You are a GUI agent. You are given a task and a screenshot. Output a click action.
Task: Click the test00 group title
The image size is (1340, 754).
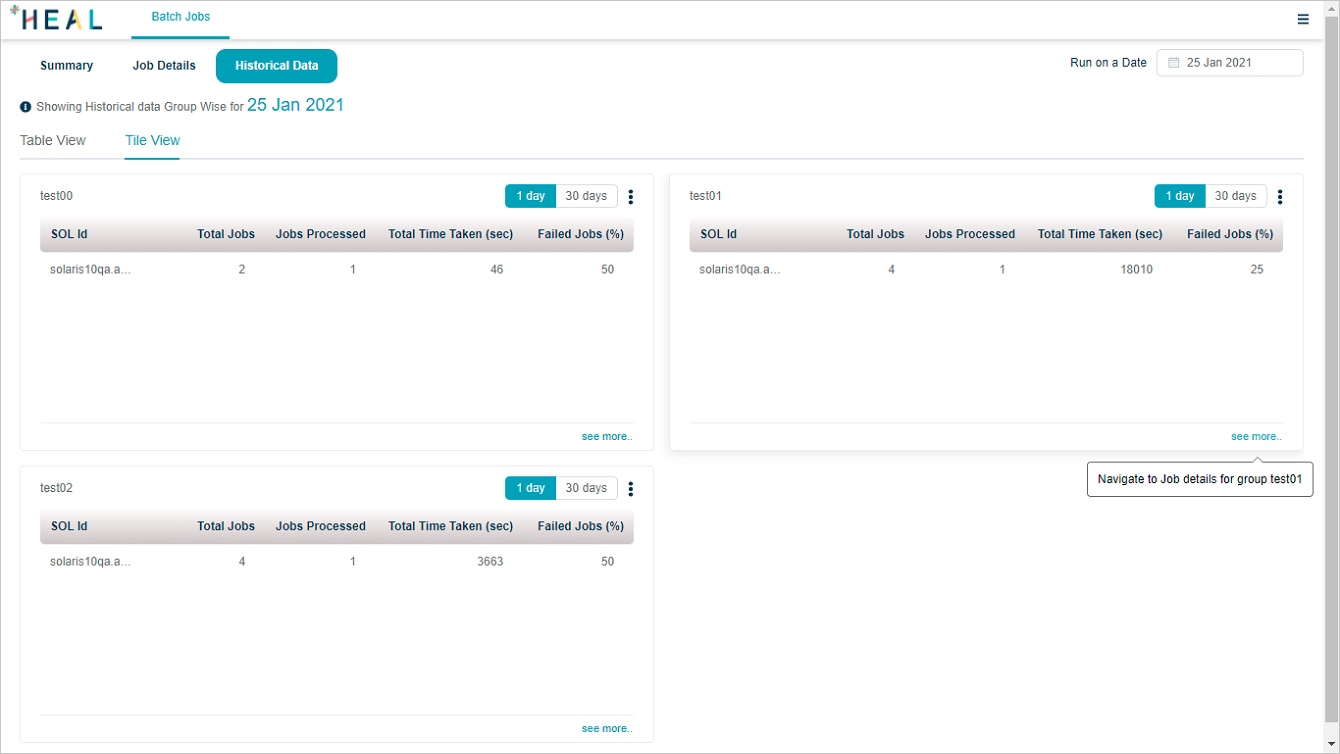(x=56, y=197)
